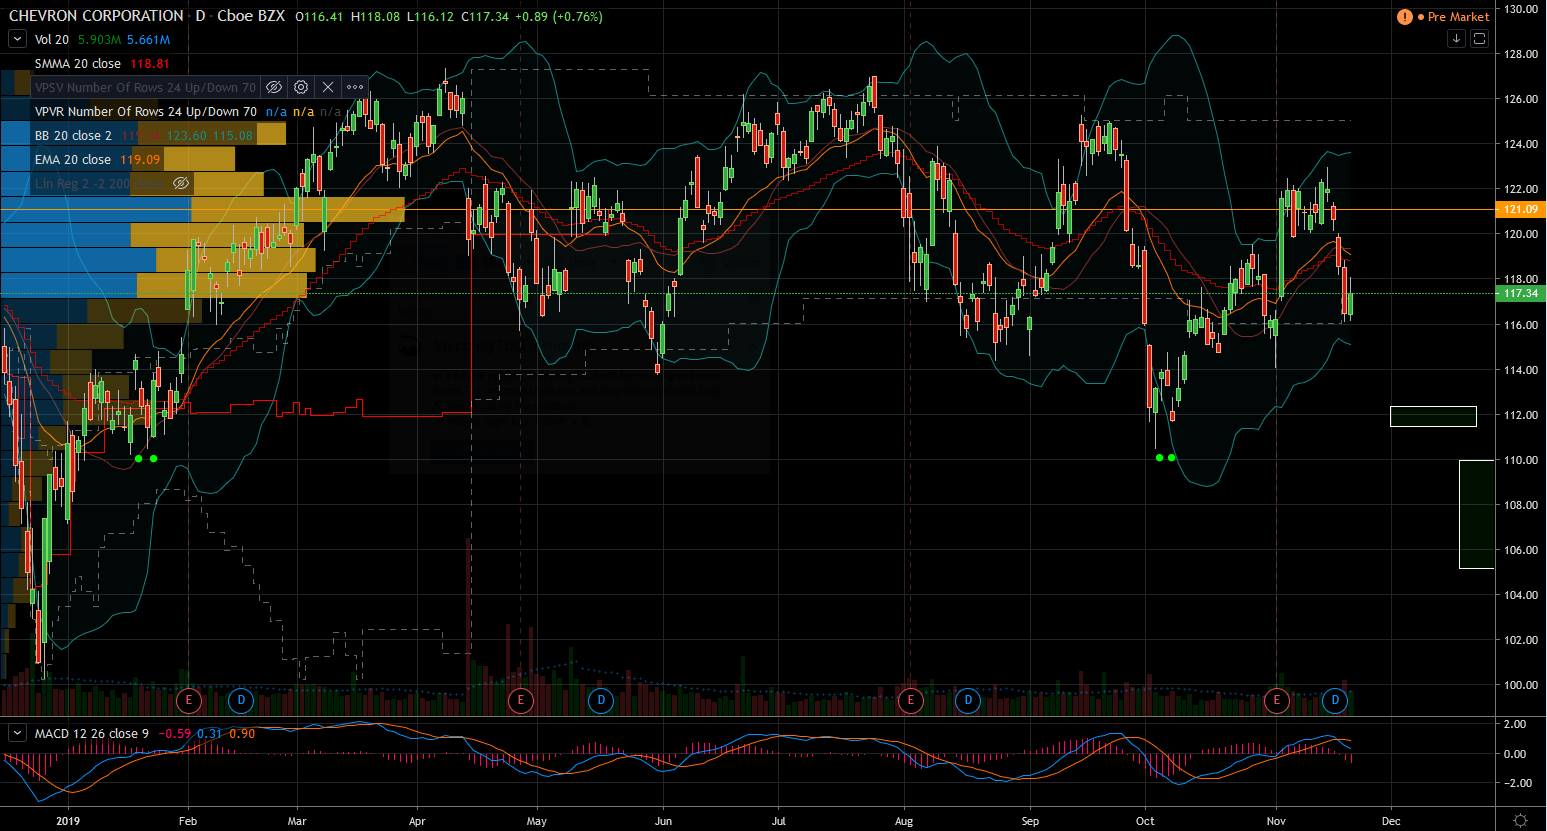Collapse the indicator legend with the top chevron

17,39
